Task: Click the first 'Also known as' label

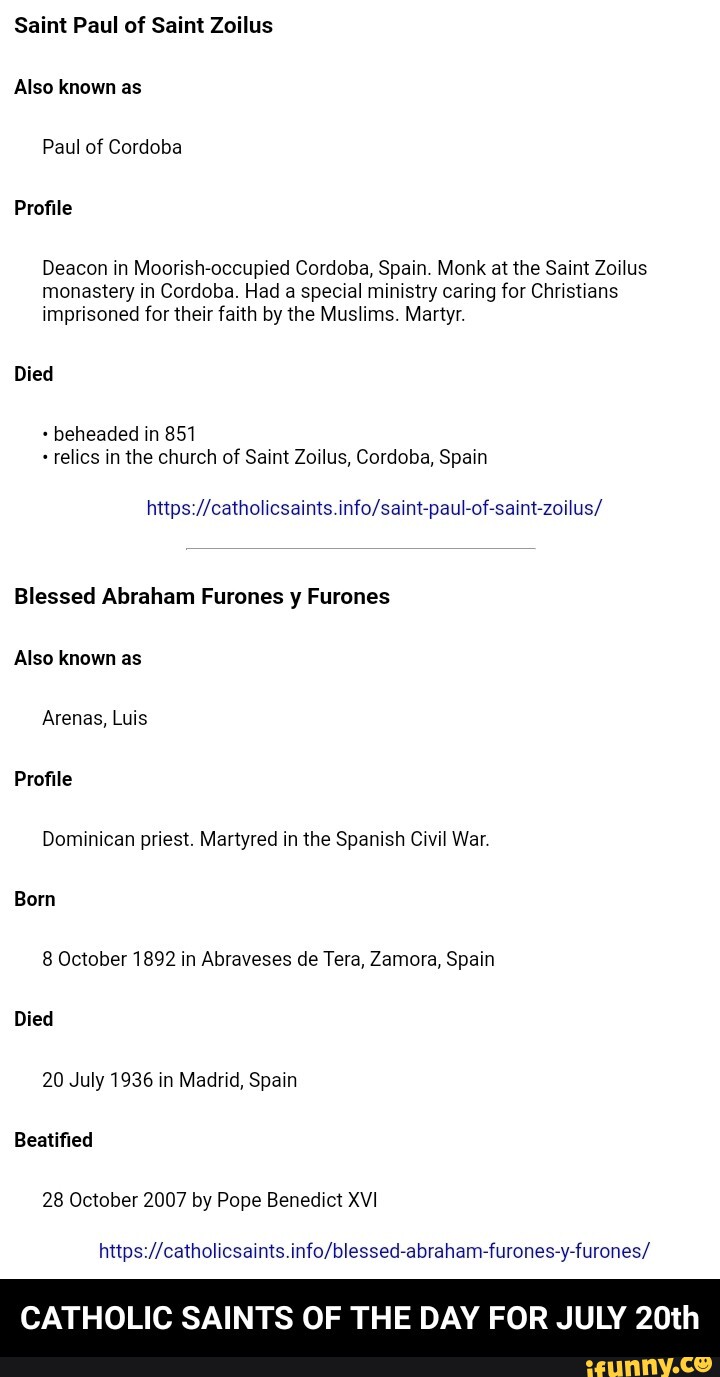Action: [78, 88]
